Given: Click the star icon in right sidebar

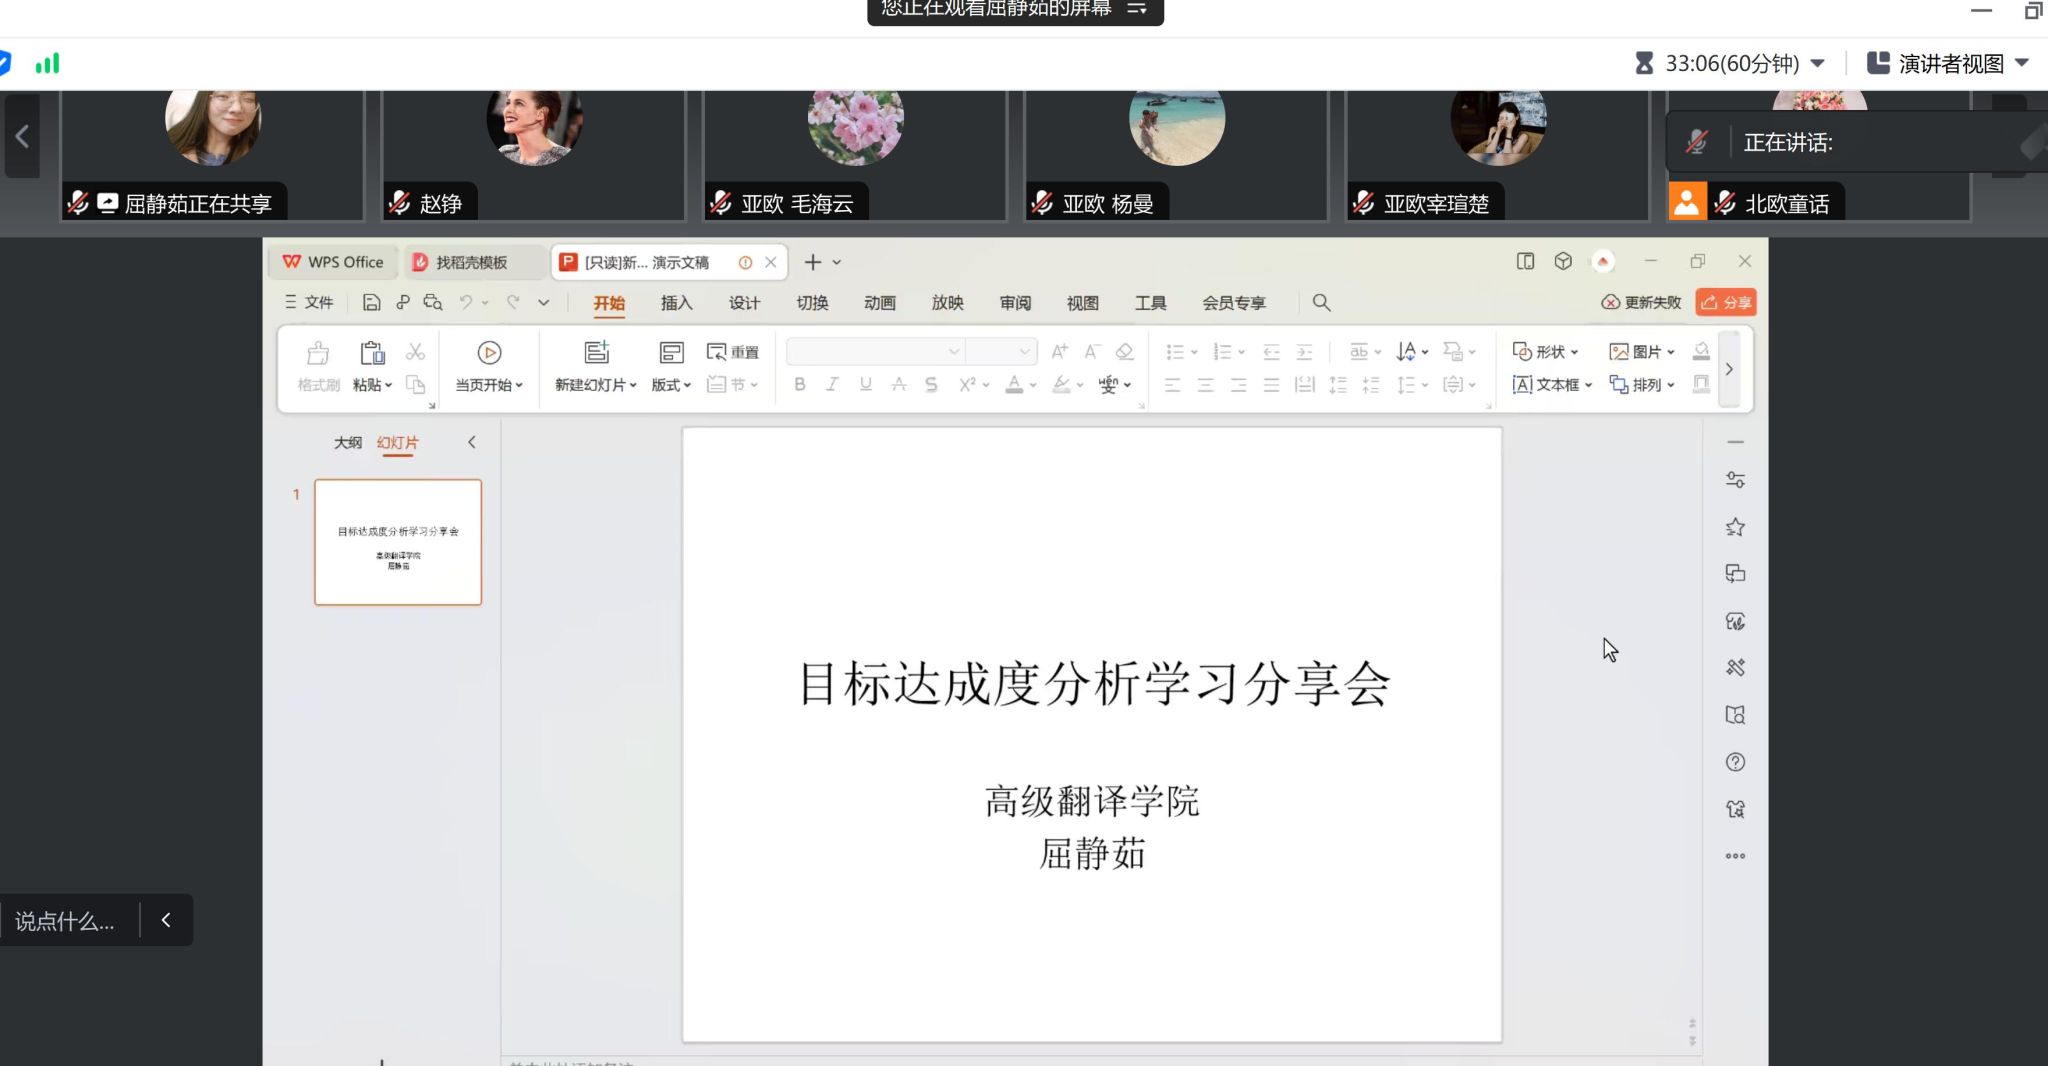Looking at the screenshot, I should pyautogui.click(x=1735, y=527).
